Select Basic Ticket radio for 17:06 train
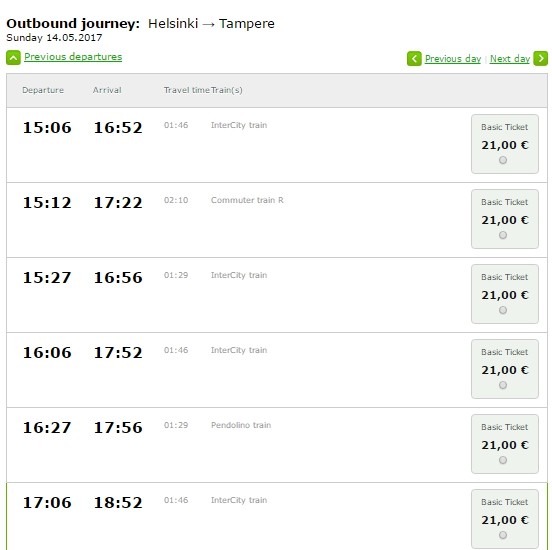The width and height of the screenshot is (552, 550). tap(503, 535)
